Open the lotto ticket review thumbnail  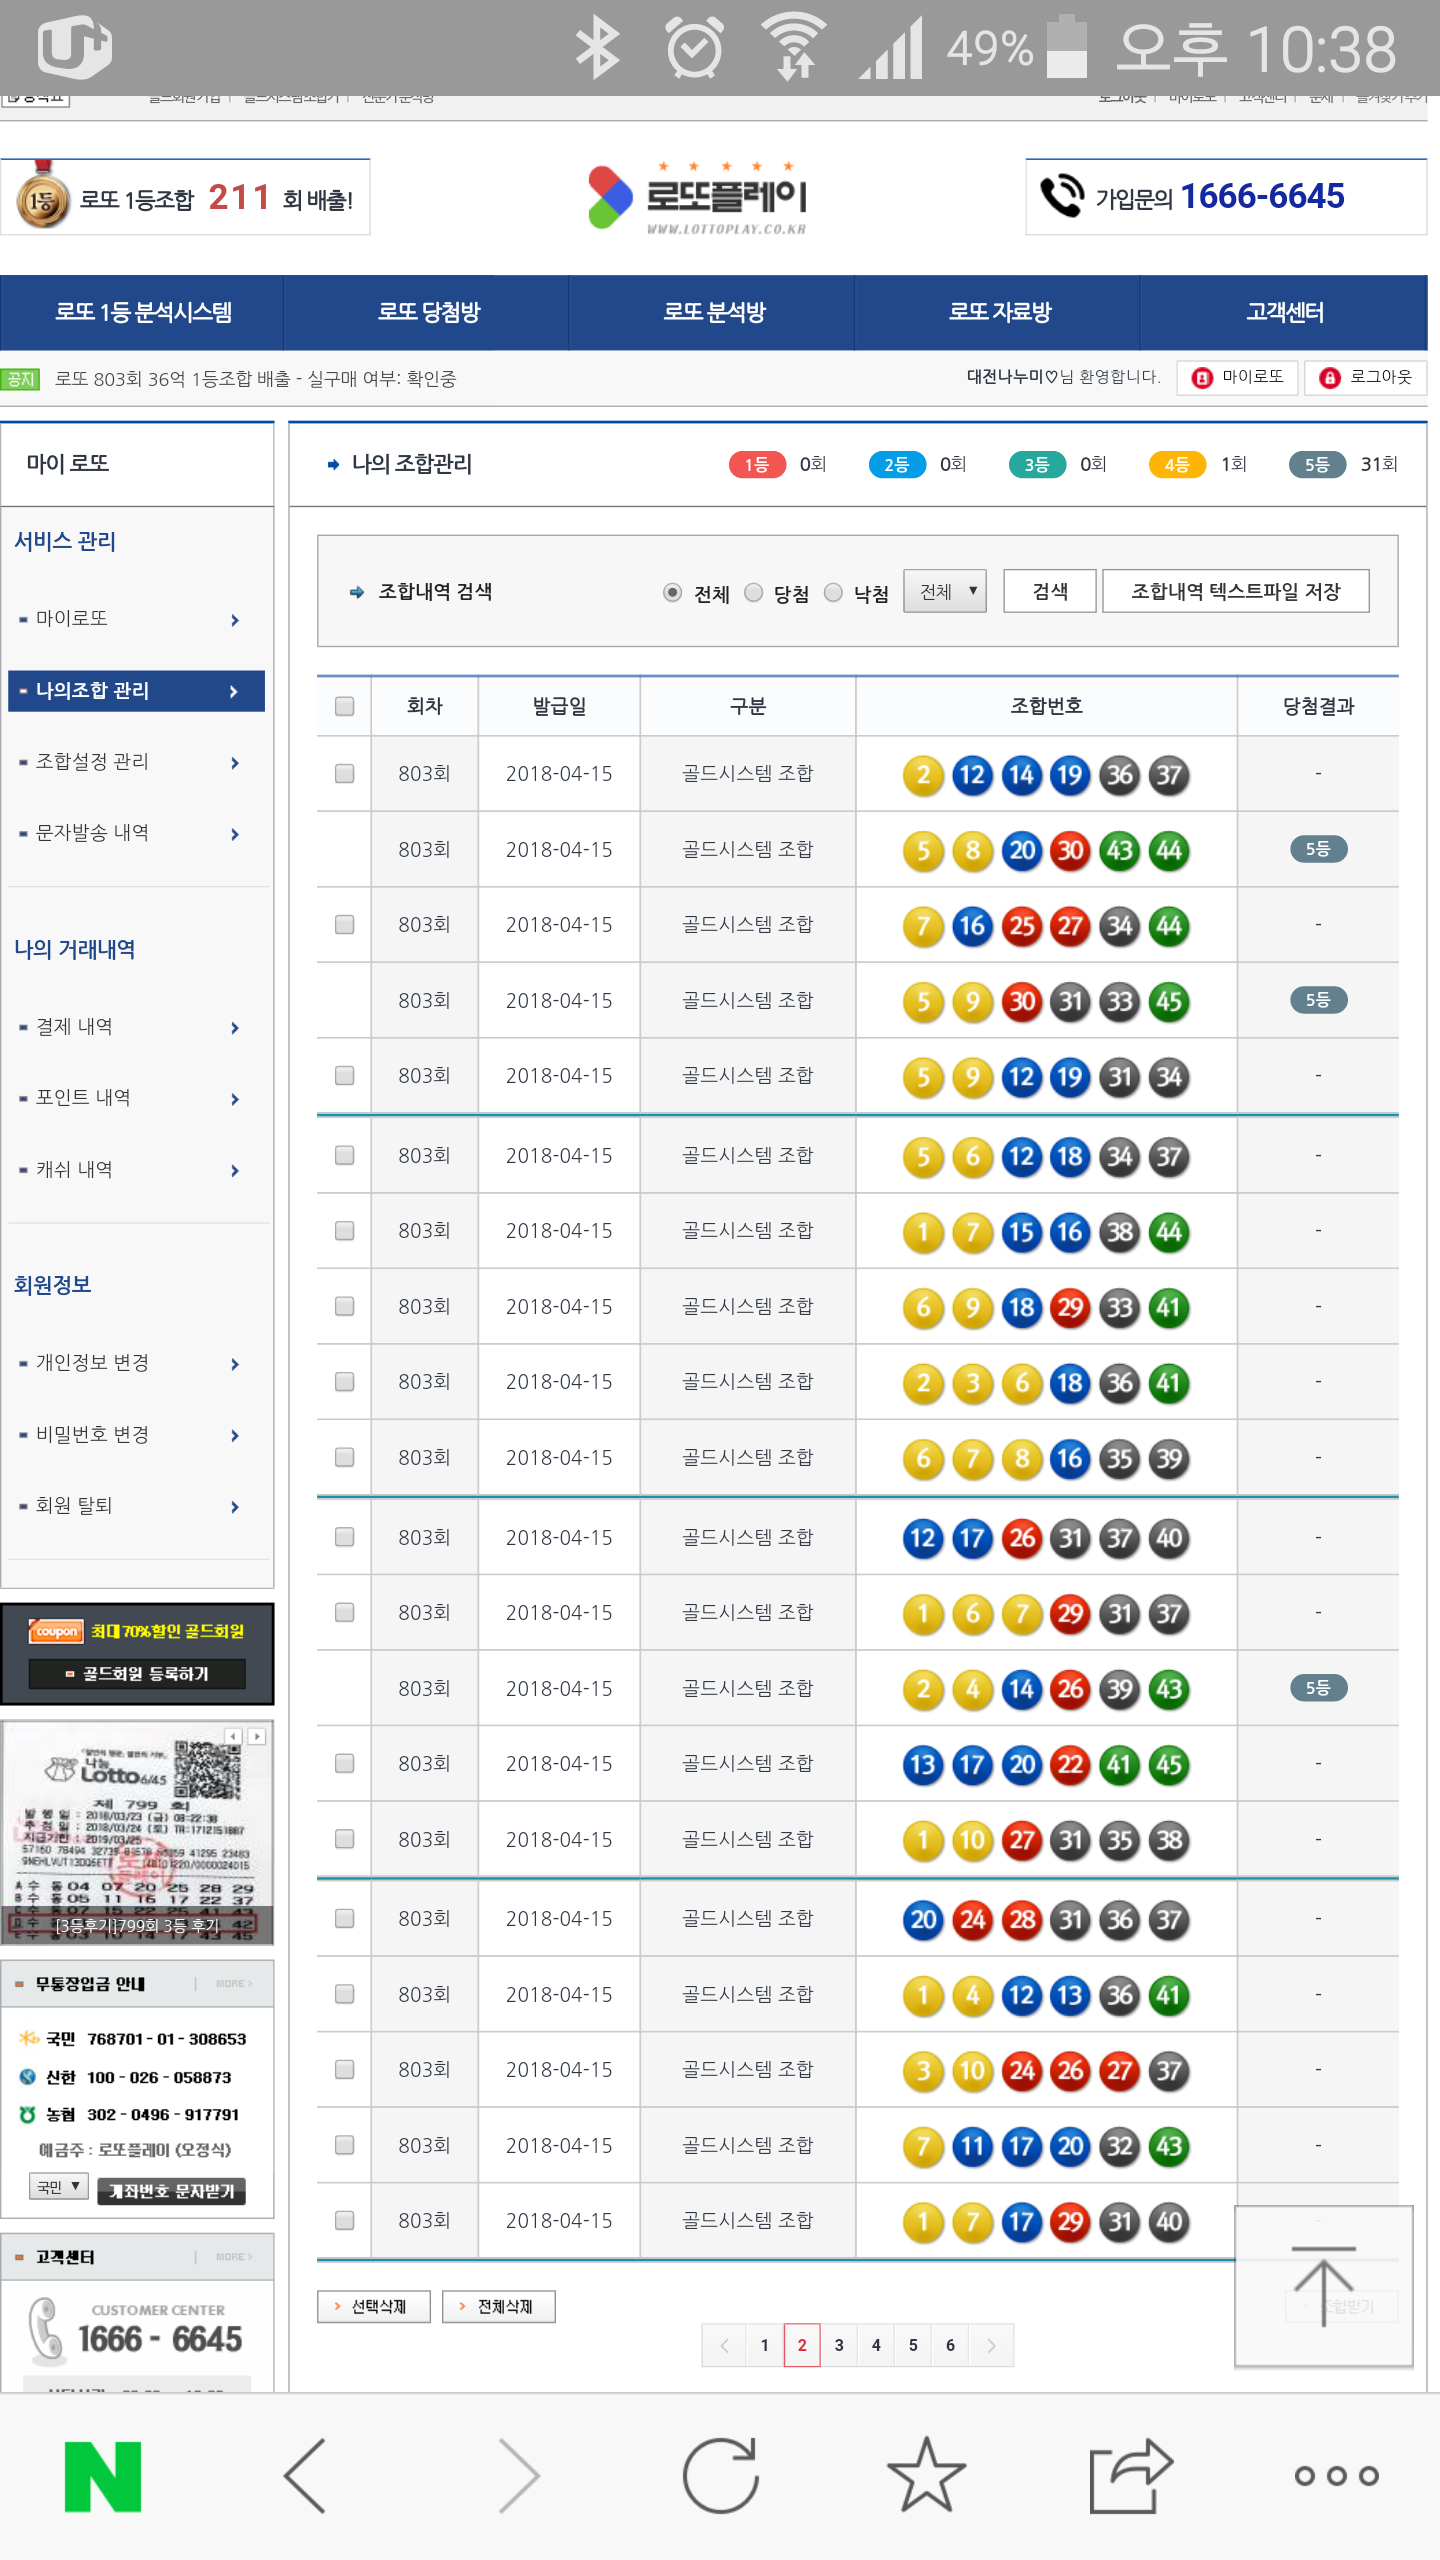[137, 1834]
